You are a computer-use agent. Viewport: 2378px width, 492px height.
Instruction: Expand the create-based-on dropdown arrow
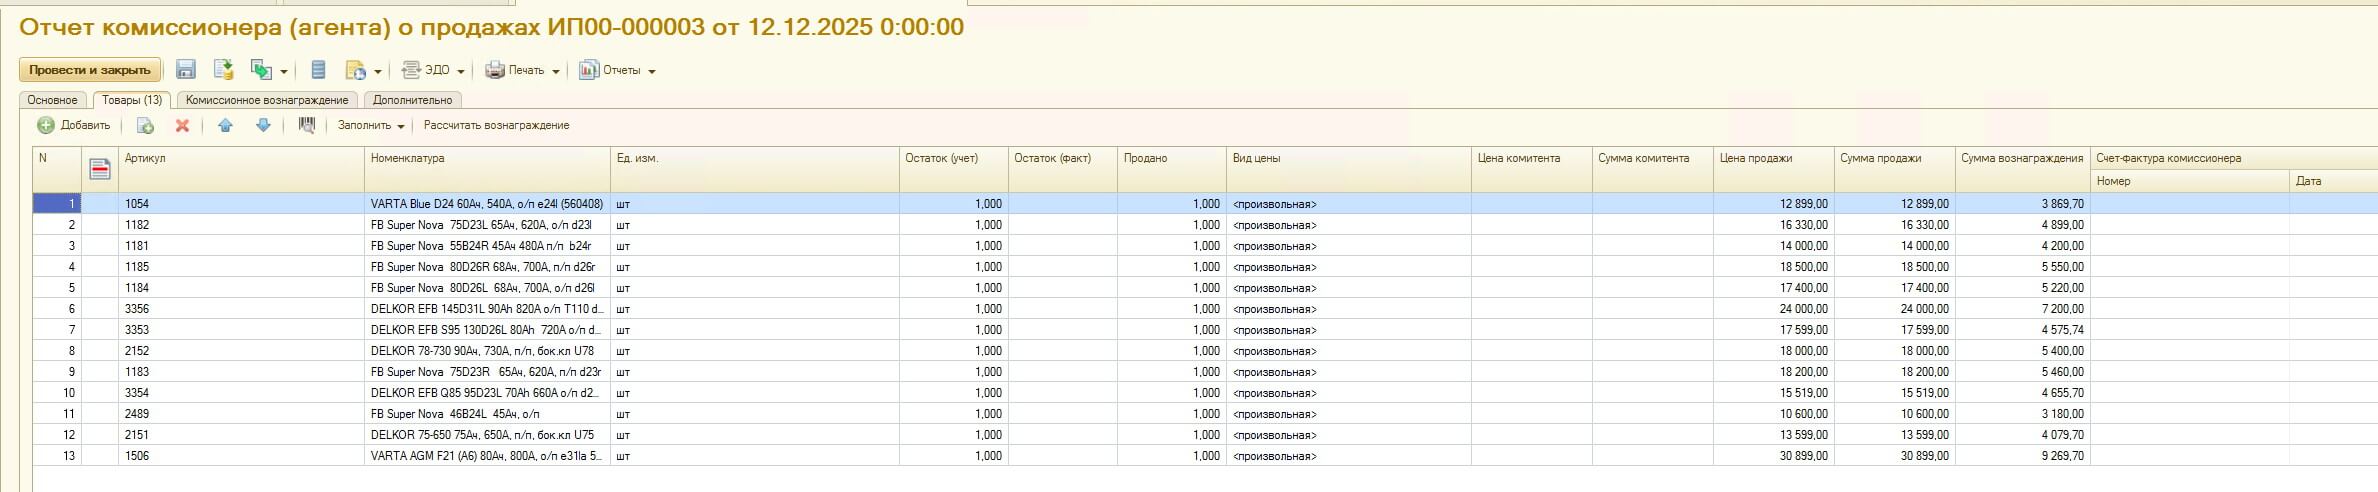click(284, 71)
